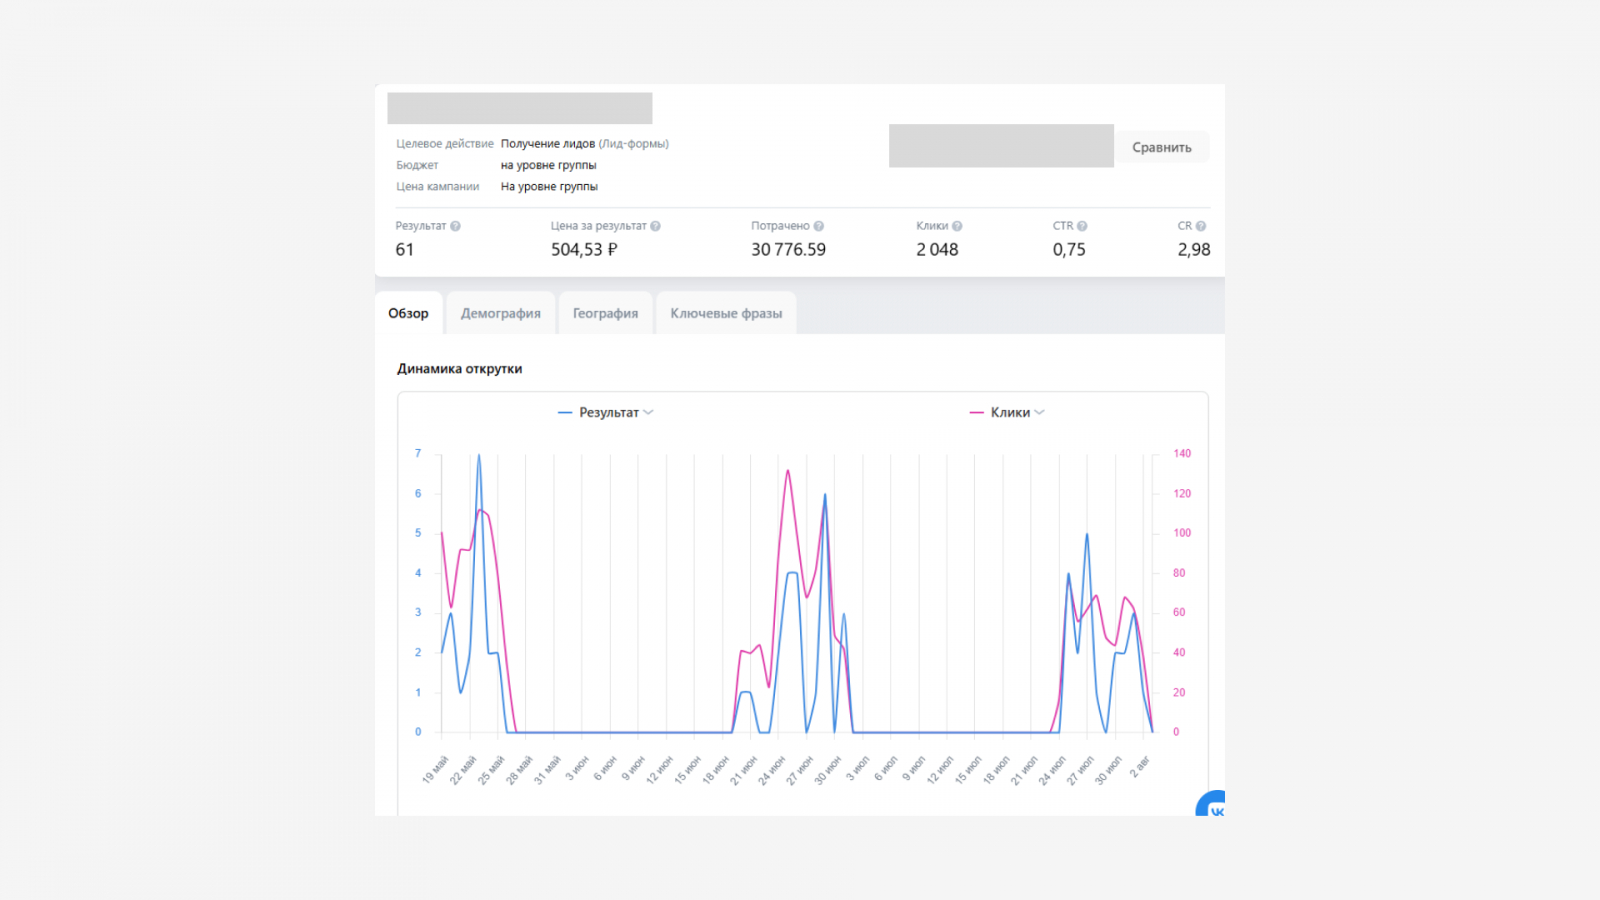Switch to the Ключевые фразы tab
This screenshot has width=1600, height=900.
pyautogui.click(x=726, y=313)
